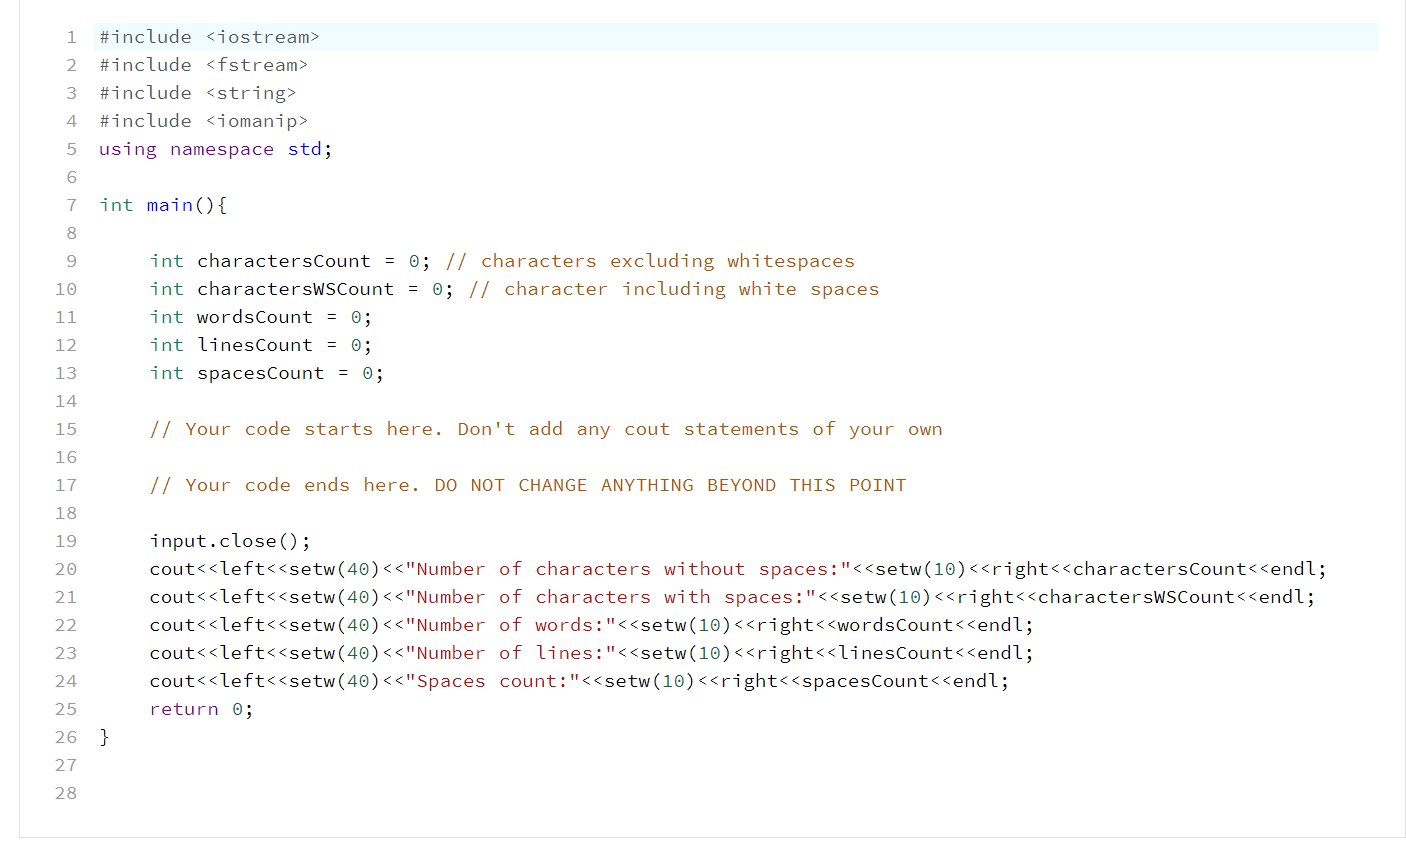Click the 'return 0;' statement
The height and width of the screenshot is (841, 1406).
point(200,708)
